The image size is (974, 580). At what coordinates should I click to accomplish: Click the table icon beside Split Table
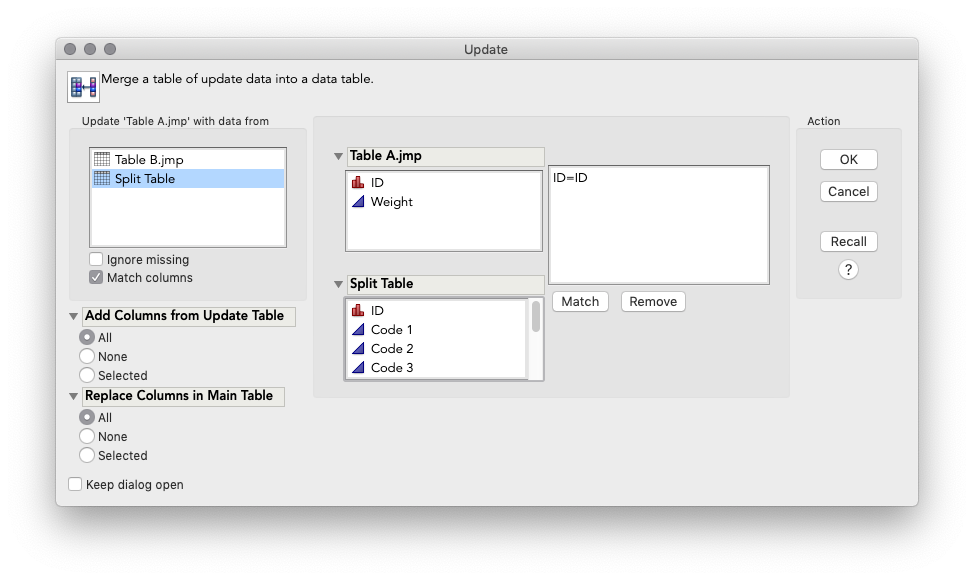point(102,179)
